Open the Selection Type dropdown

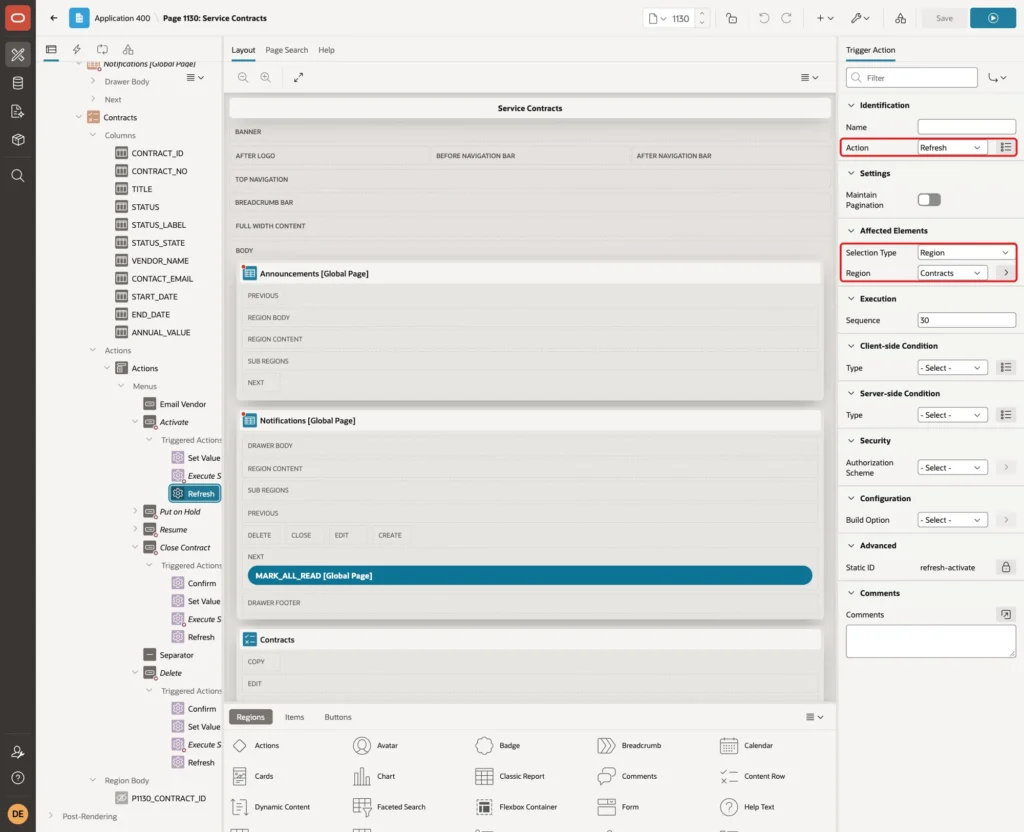click(966, 253)
